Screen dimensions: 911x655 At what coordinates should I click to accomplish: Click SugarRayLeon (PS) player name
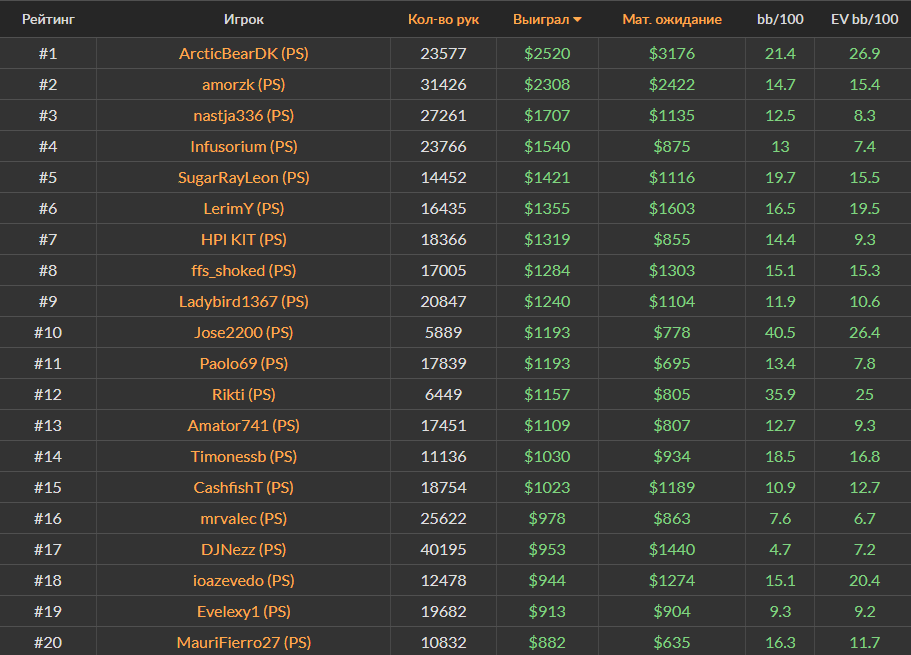tap(244, 177)
